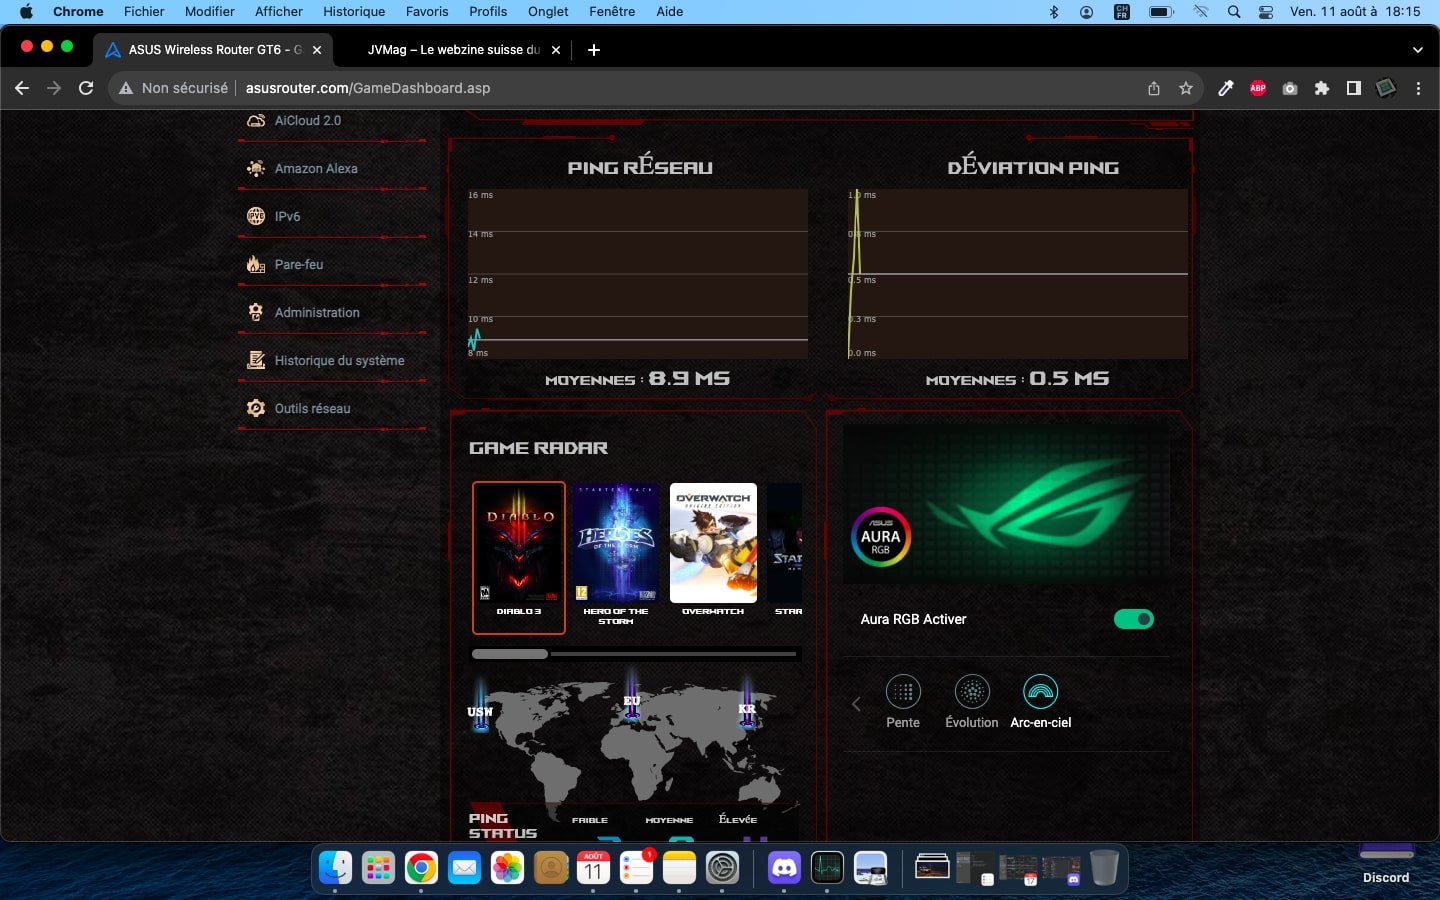This screenshot has width=1440, height=900.
Task: Switch to the JVMag webzine tab
Action: 455,49
